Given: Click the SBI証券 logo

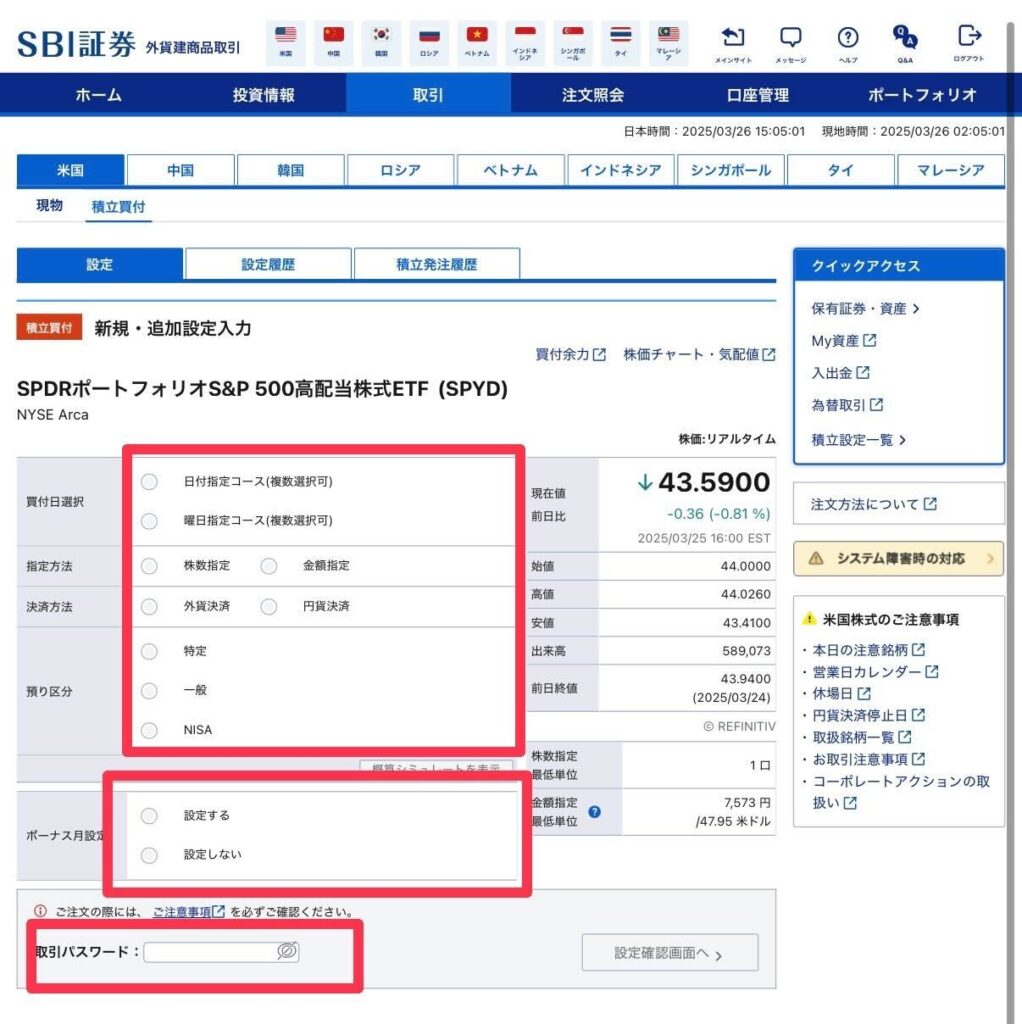Looking at the screenshot, I should coord(76,44).
